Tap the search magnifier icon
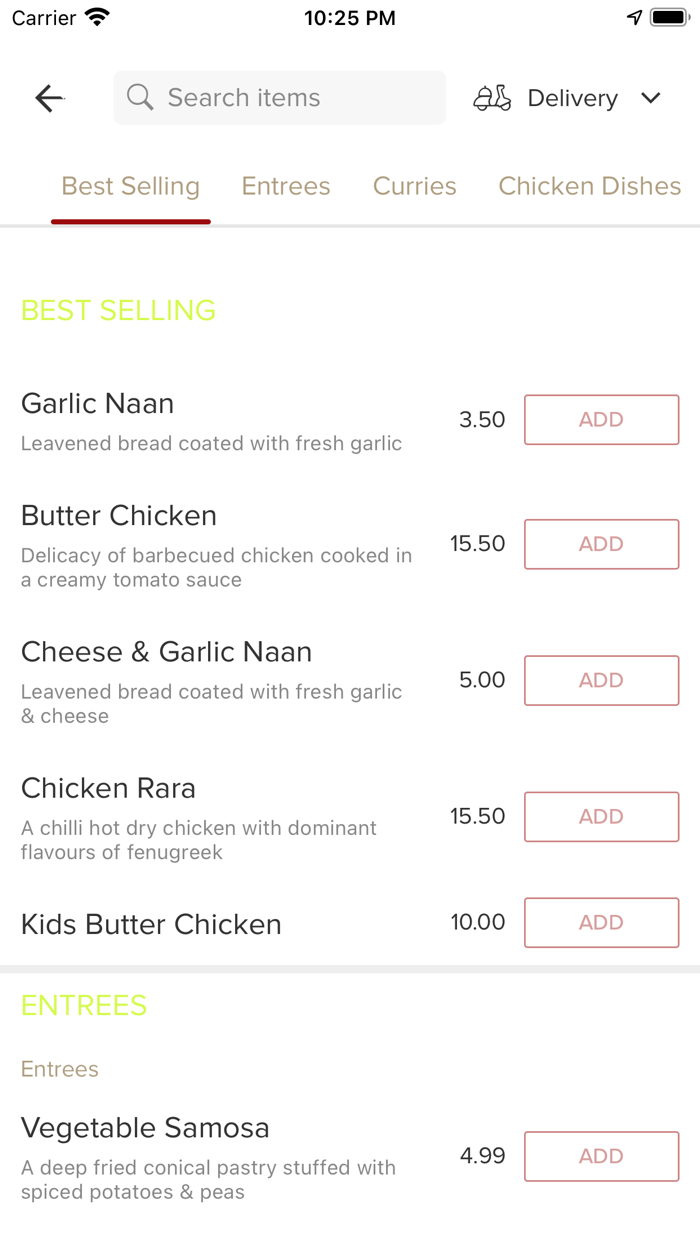Screen dimensions: 700x1244 (140, 98)
